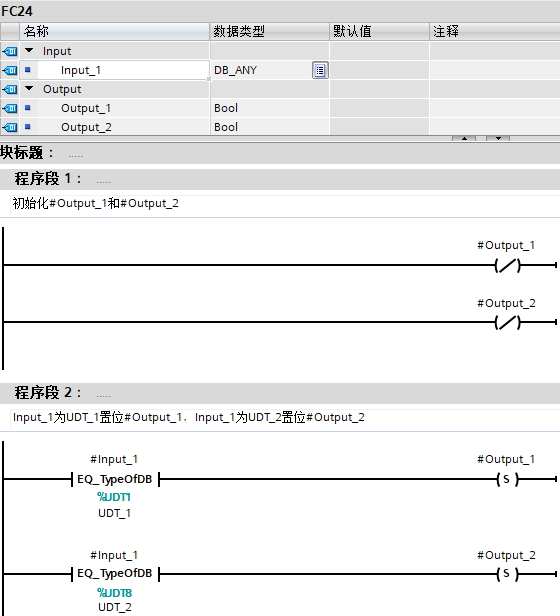Click the down arrow of interface splitter
This screenshot has height=616, width=560.
[498, 138]
